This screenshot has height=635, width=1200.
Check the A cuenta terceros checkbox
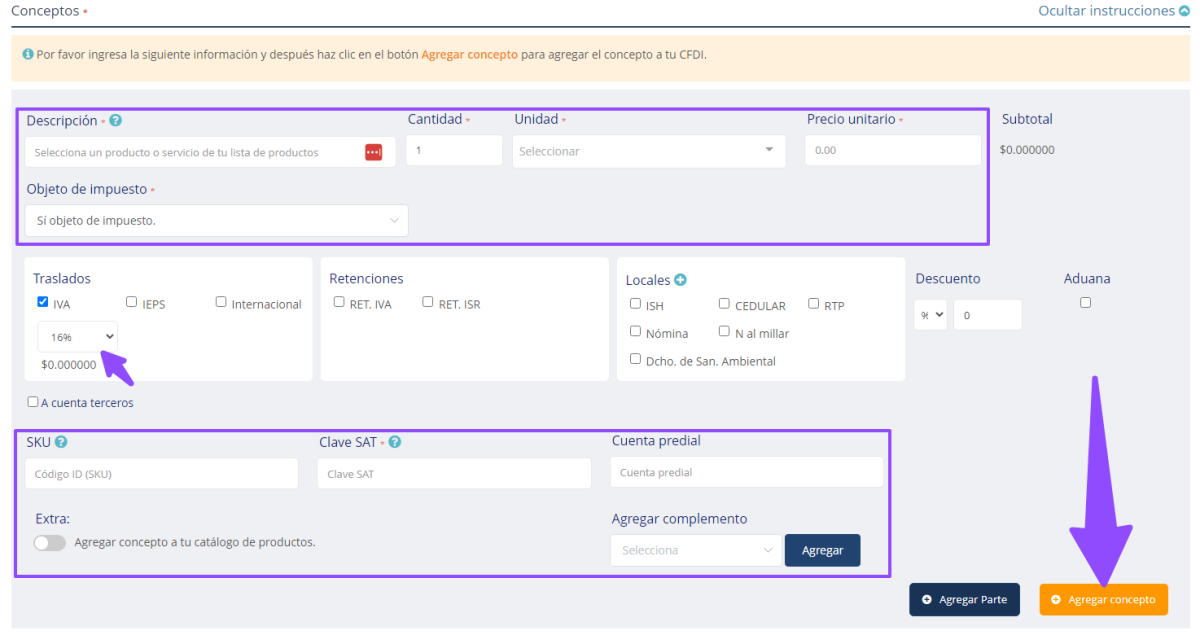(x=34, y=403)
